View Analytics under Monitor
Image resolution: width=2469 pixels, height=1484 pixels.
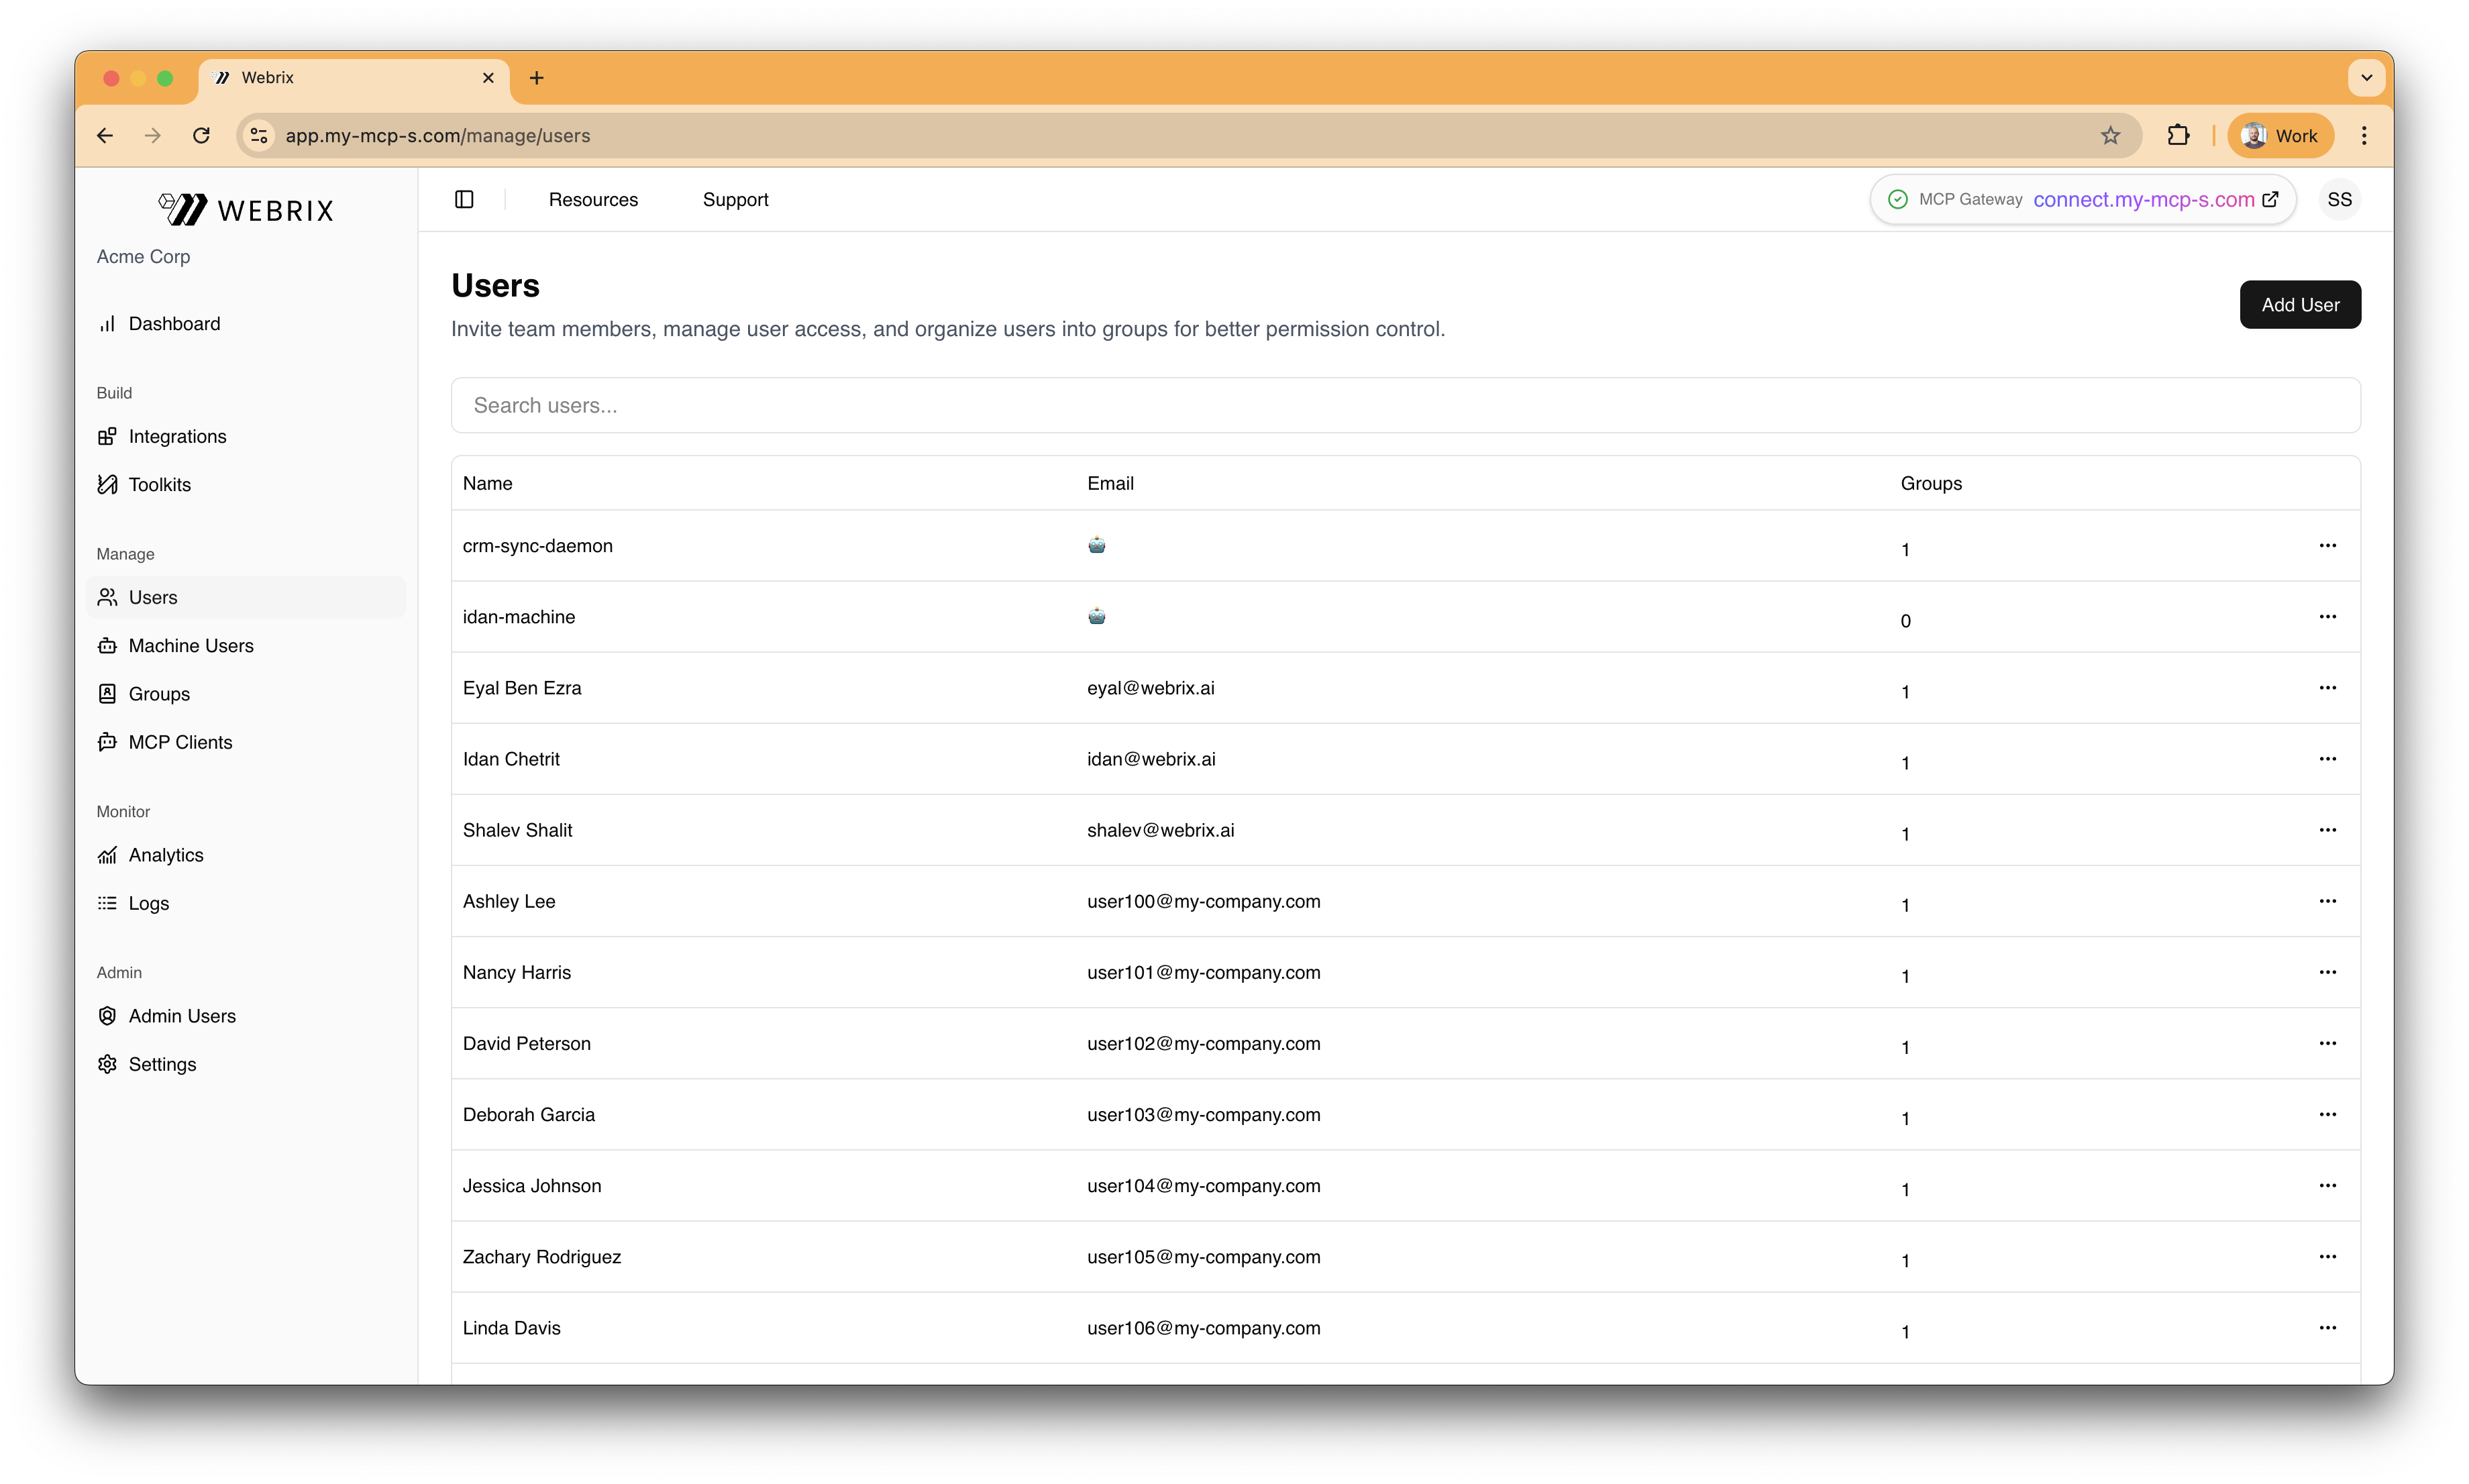165,855
